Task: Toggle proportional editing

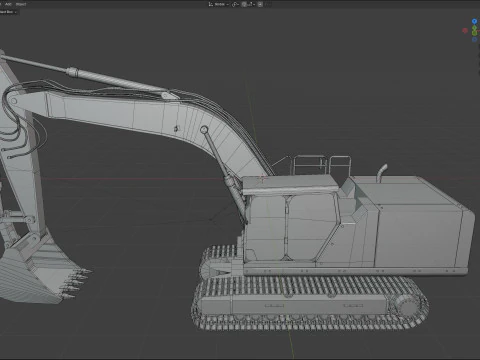Action: (x=260, y=4)
